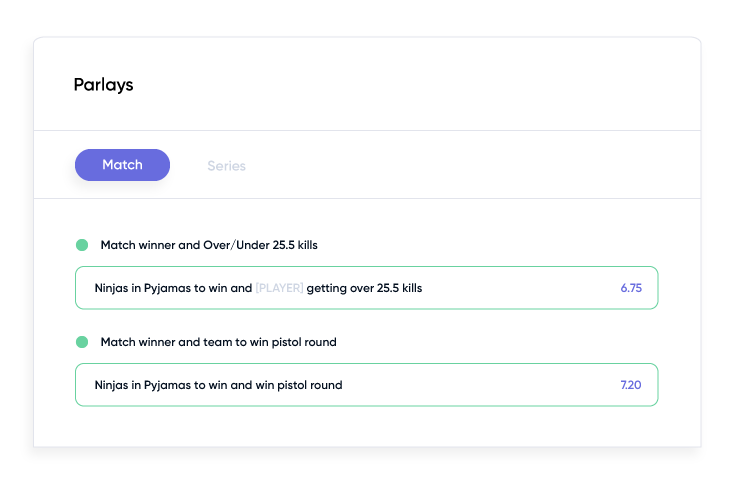Select the 6.75 odds value
The height and width of the screenshot is (478, 732).
631,288
